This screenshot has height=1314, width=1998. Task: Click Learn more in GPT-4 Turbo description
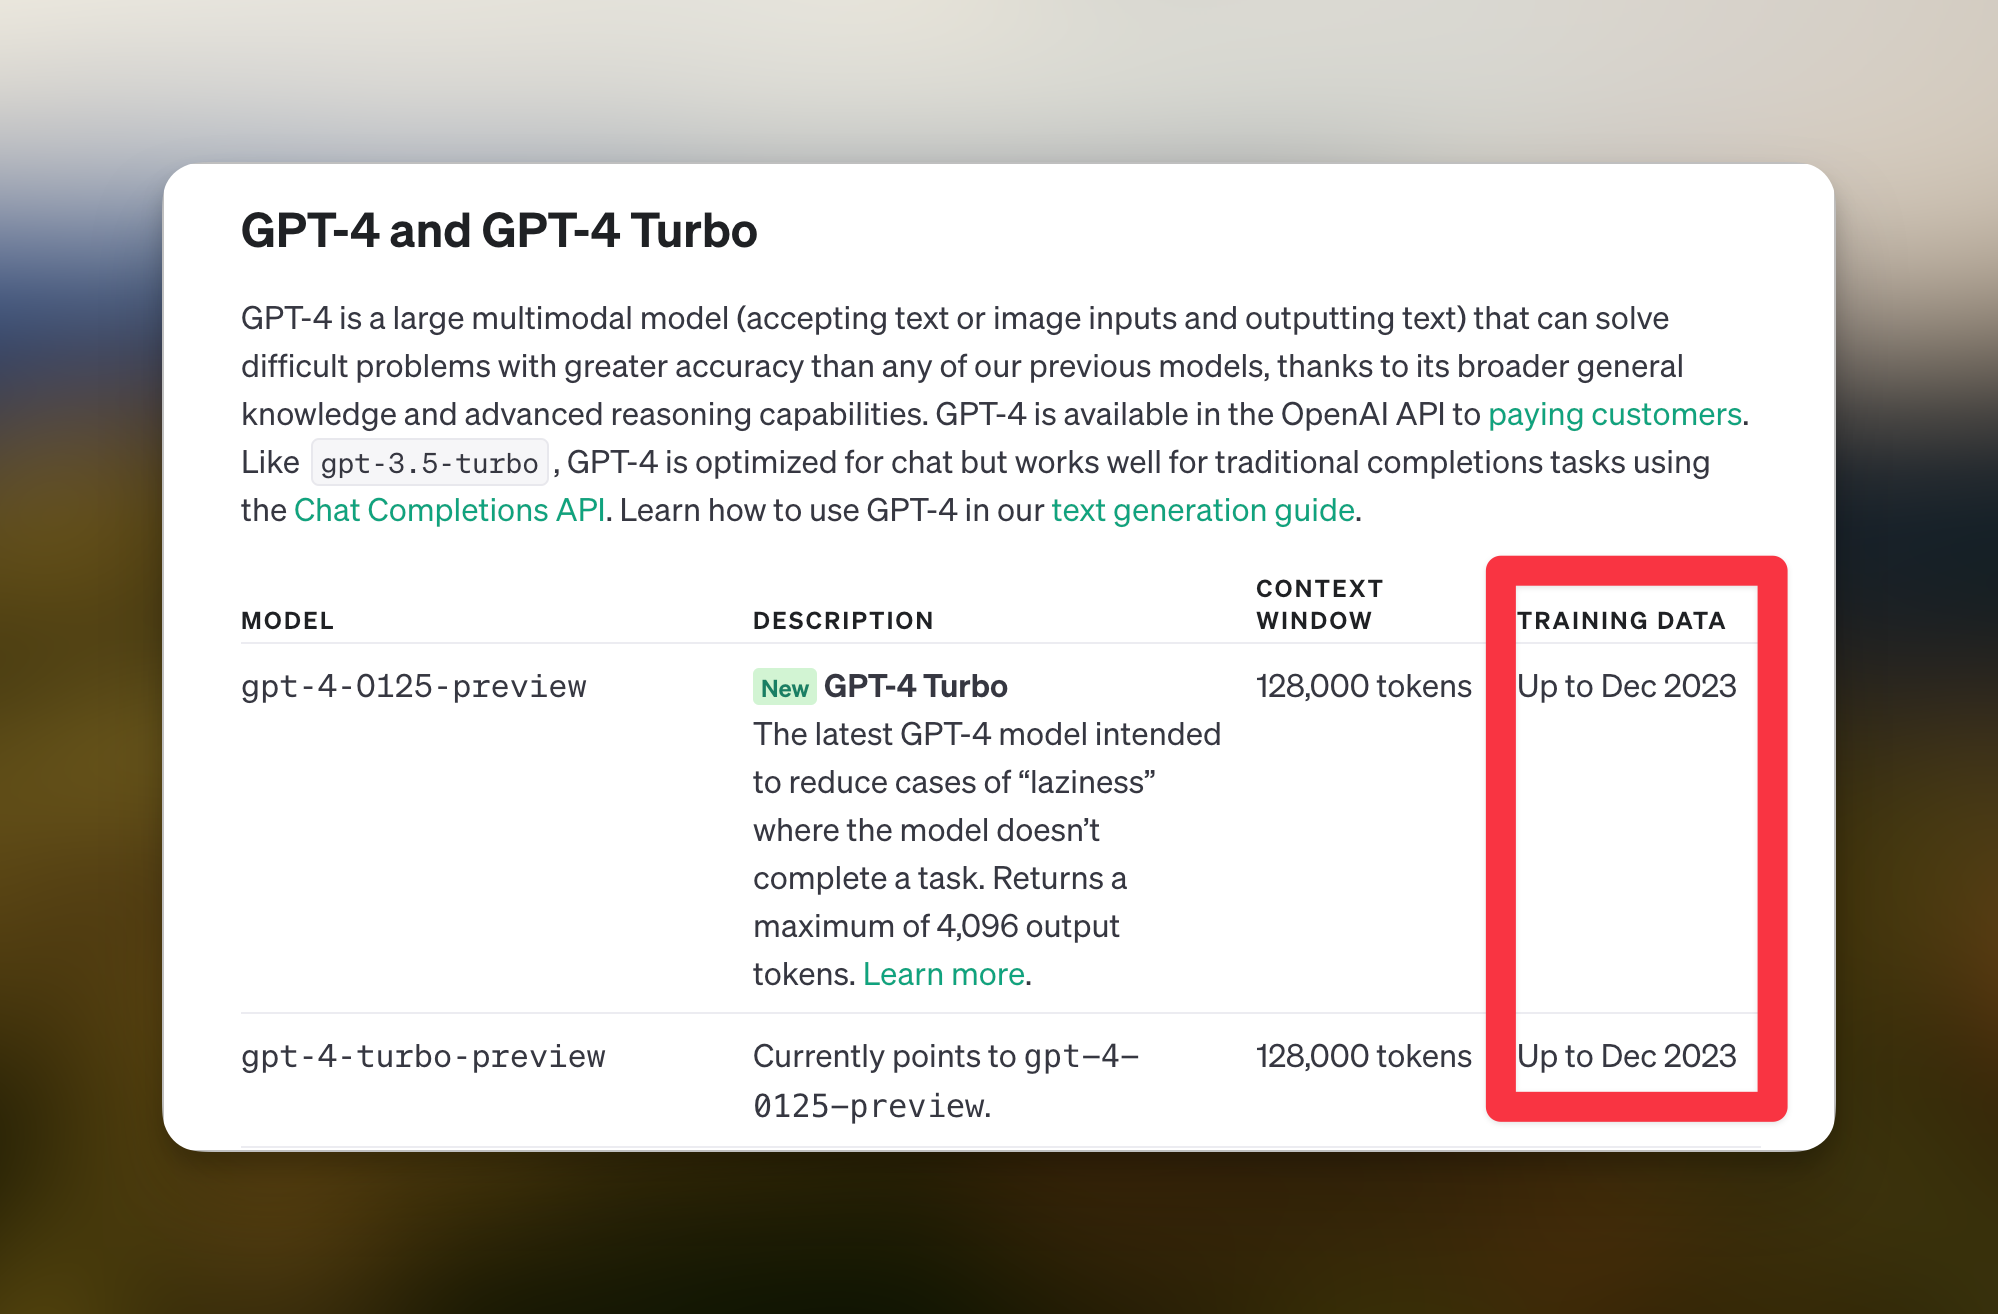click(943, 974)
